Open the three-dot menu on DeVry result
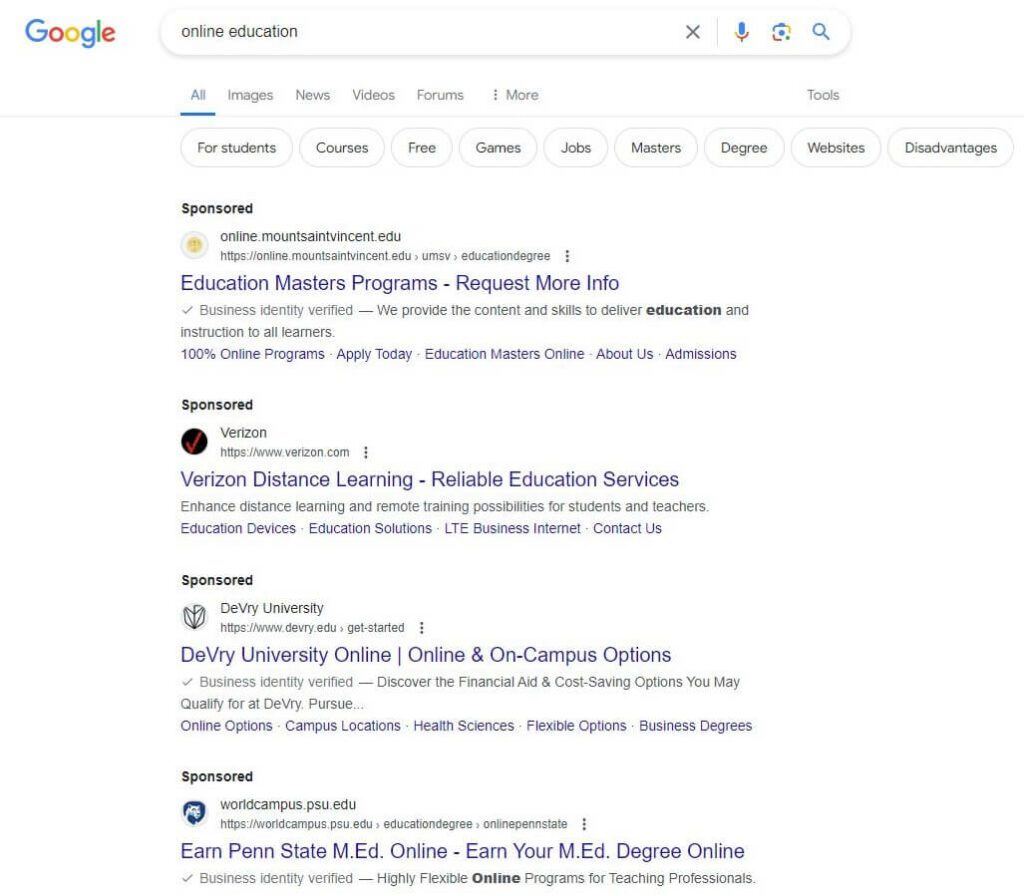Viewport: 1024px width, 895px height. 421,628
